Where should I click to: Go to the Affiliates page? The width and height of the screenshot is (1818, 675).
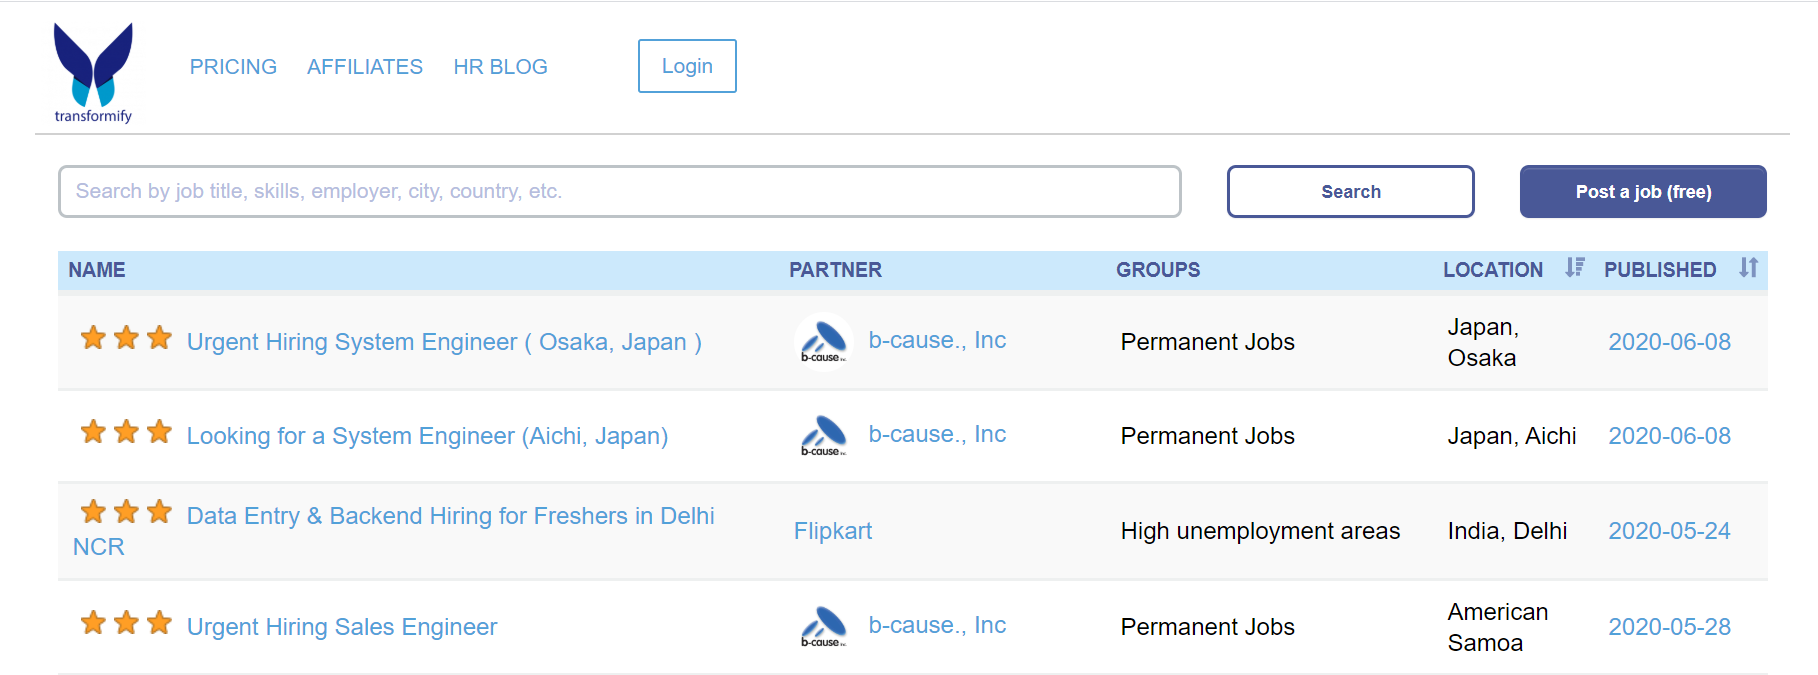[365, 67]
